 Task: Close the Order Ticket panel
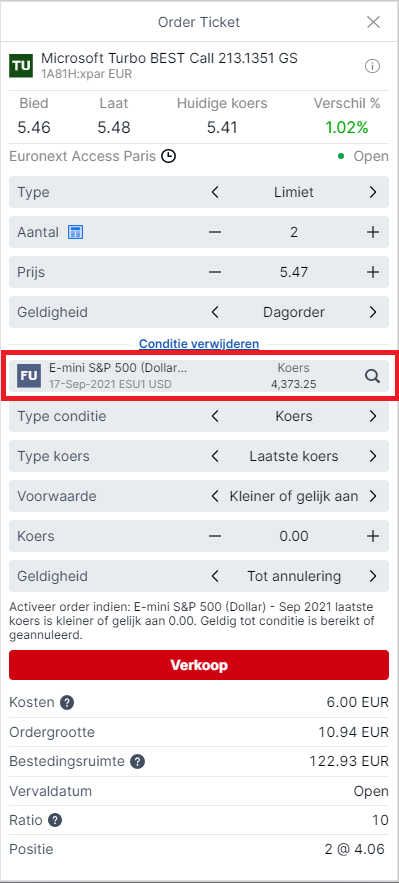pos(373,22)
